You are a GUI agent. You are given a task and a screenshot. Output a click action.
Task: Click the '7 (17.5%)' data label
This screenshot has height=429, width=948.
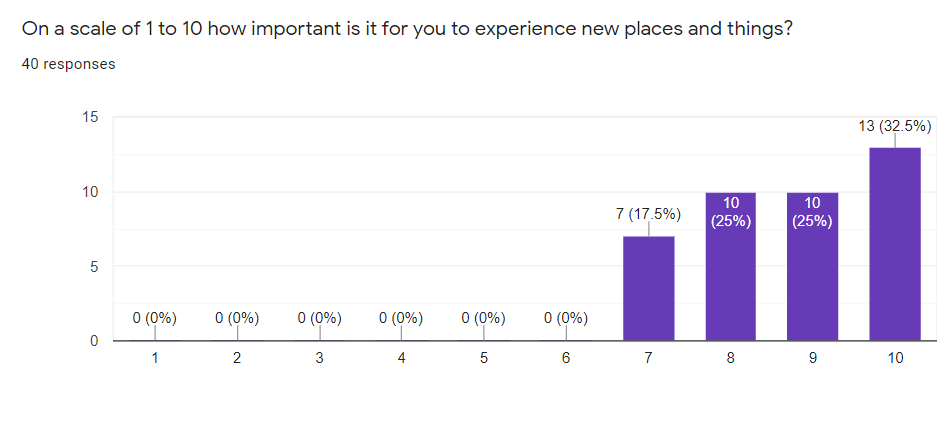[648, 213]
